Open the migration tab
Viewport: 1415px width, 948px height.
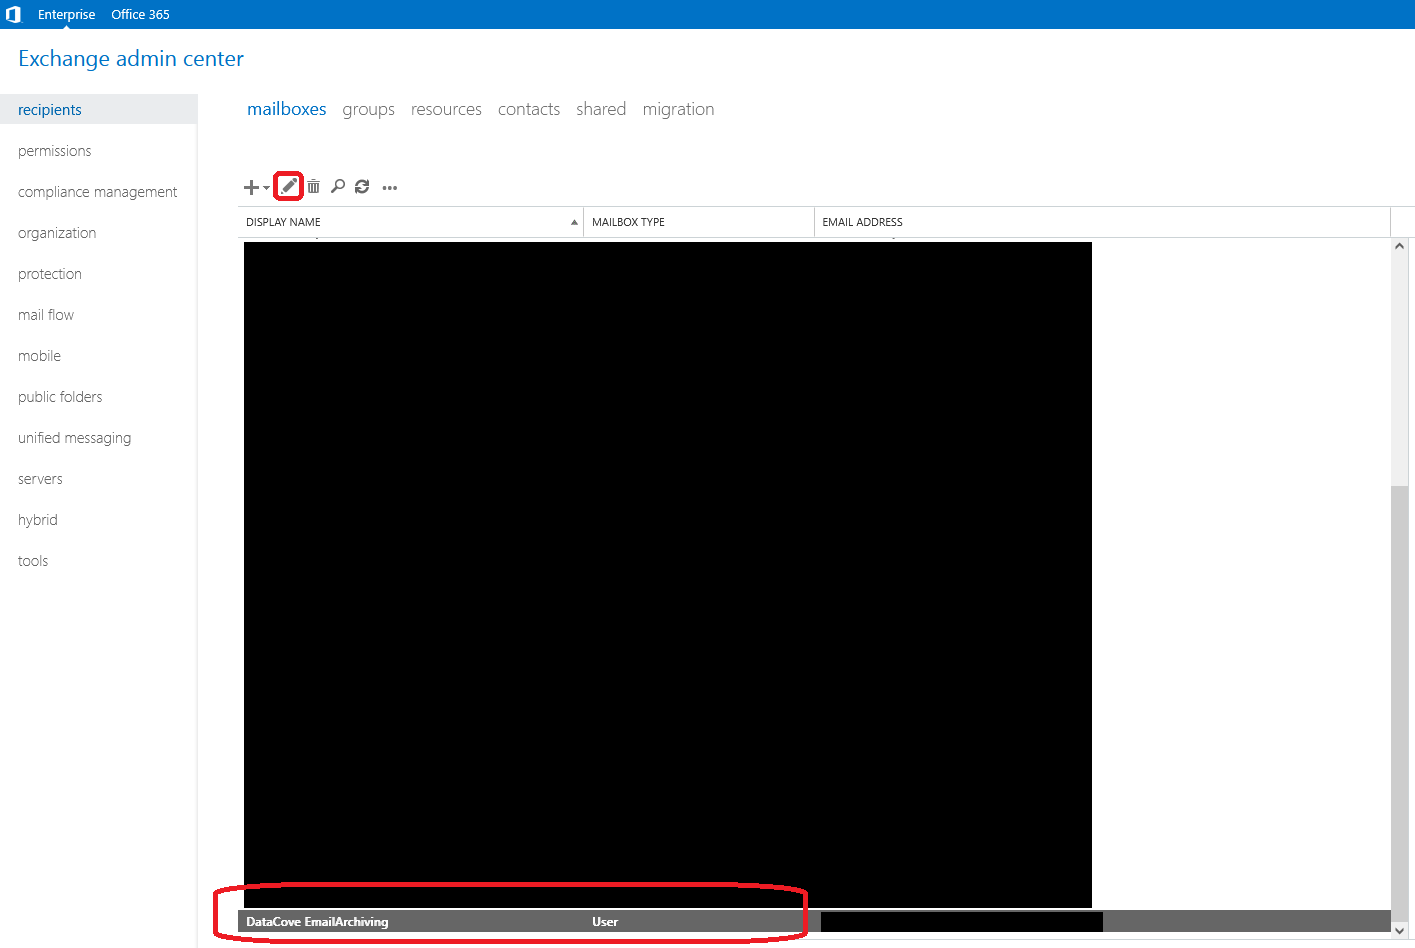point(678,109)
